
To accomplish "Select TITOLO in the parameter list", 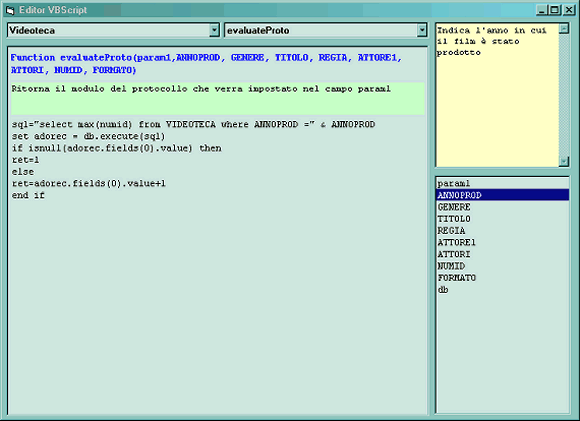I will point(502,219).
